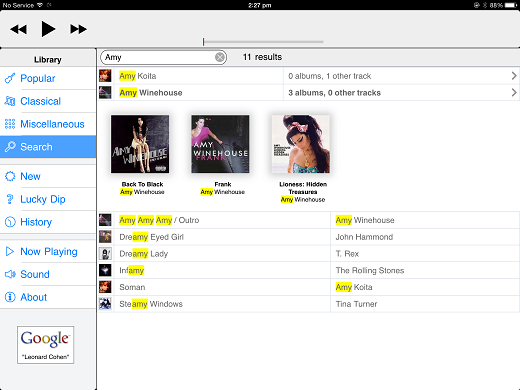Click the New badge icon
Viewport: 520px width, 390px height.
coord(10,176)
